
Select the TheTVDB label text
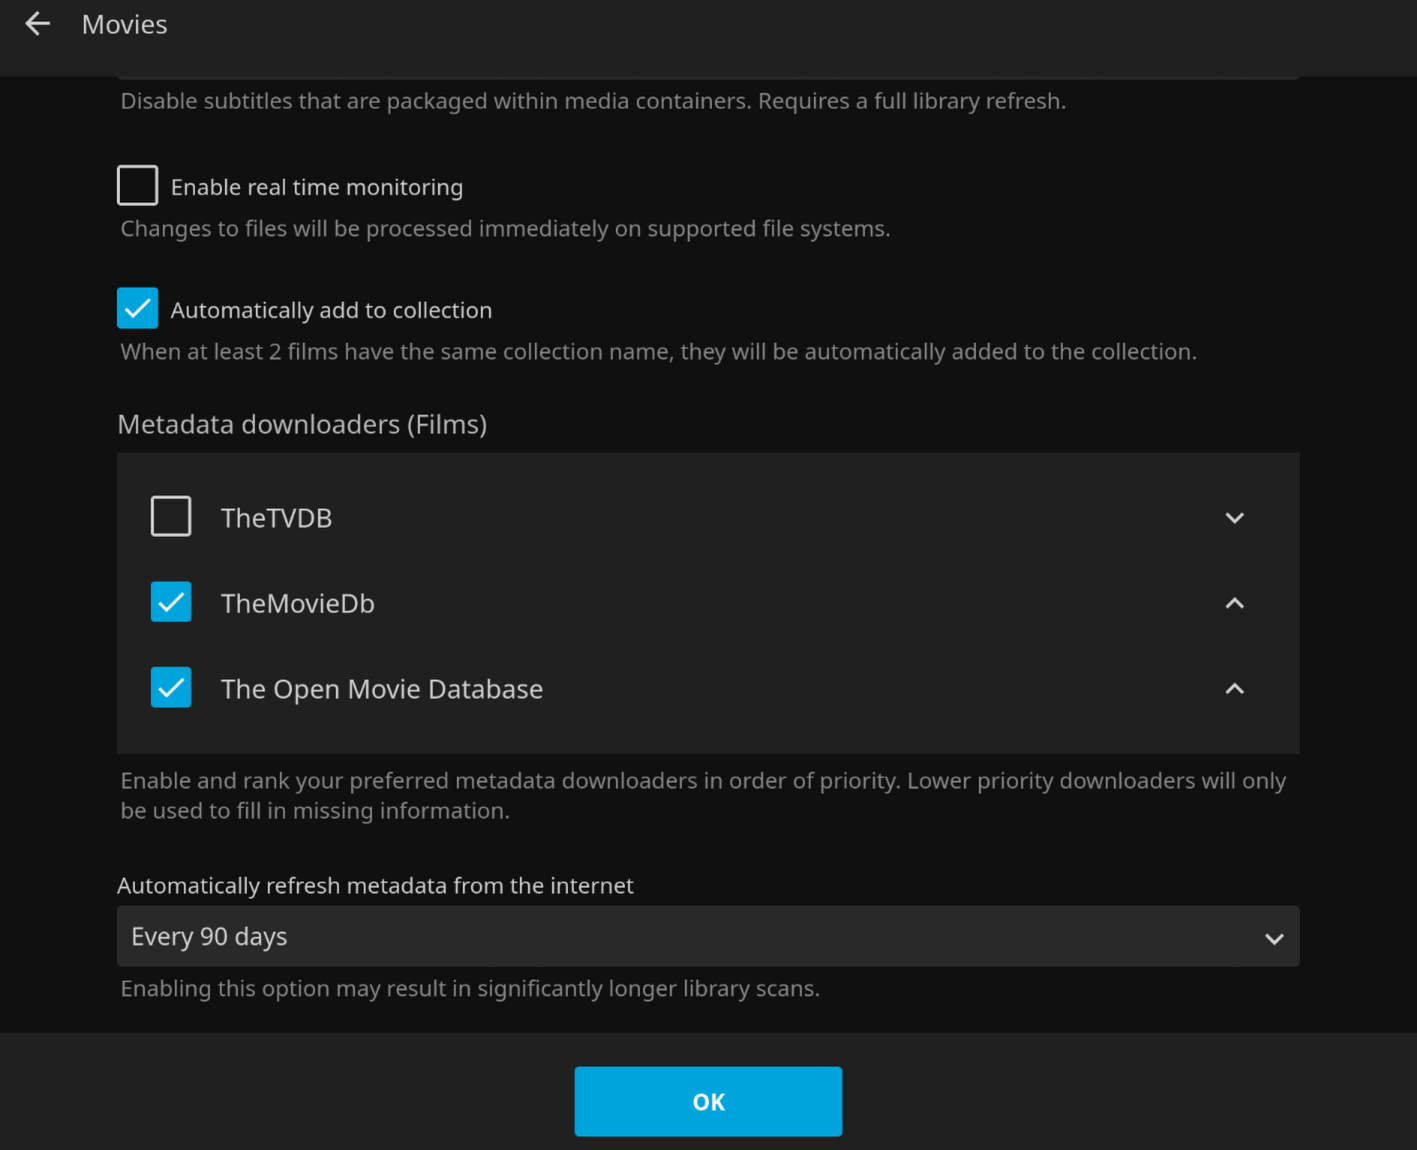click(276, 519)
